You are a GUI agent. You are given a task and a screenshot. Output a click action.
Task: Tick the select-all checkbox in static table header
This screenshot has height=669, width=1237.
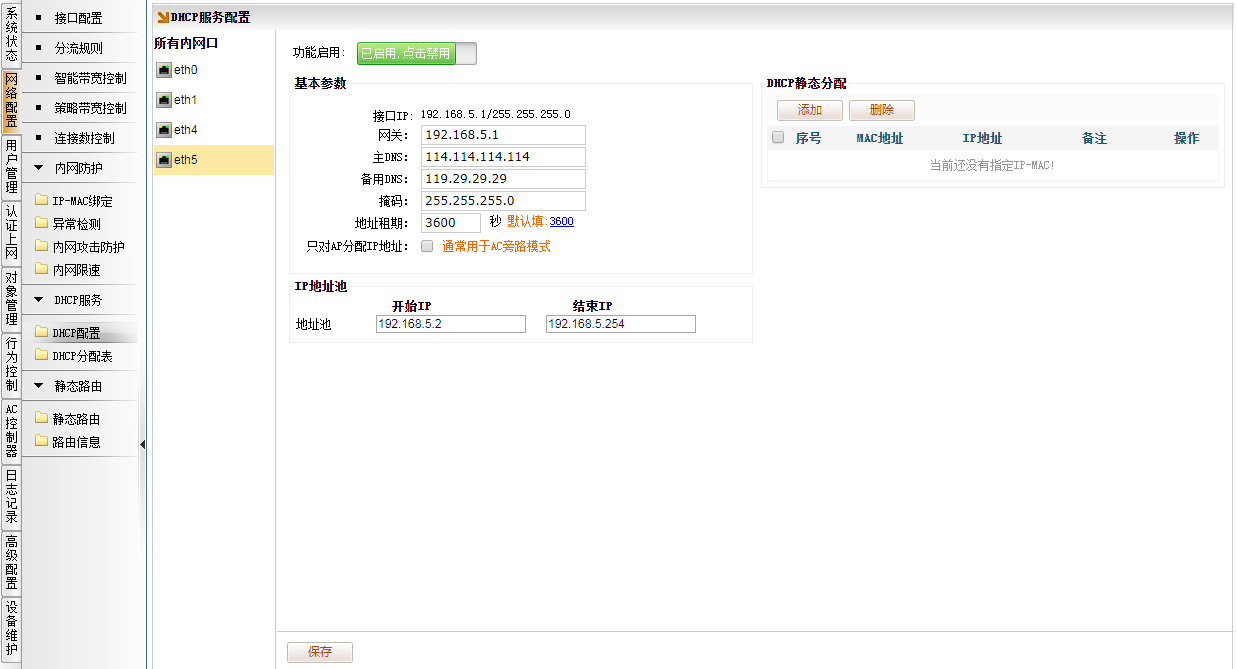[778, 138]
